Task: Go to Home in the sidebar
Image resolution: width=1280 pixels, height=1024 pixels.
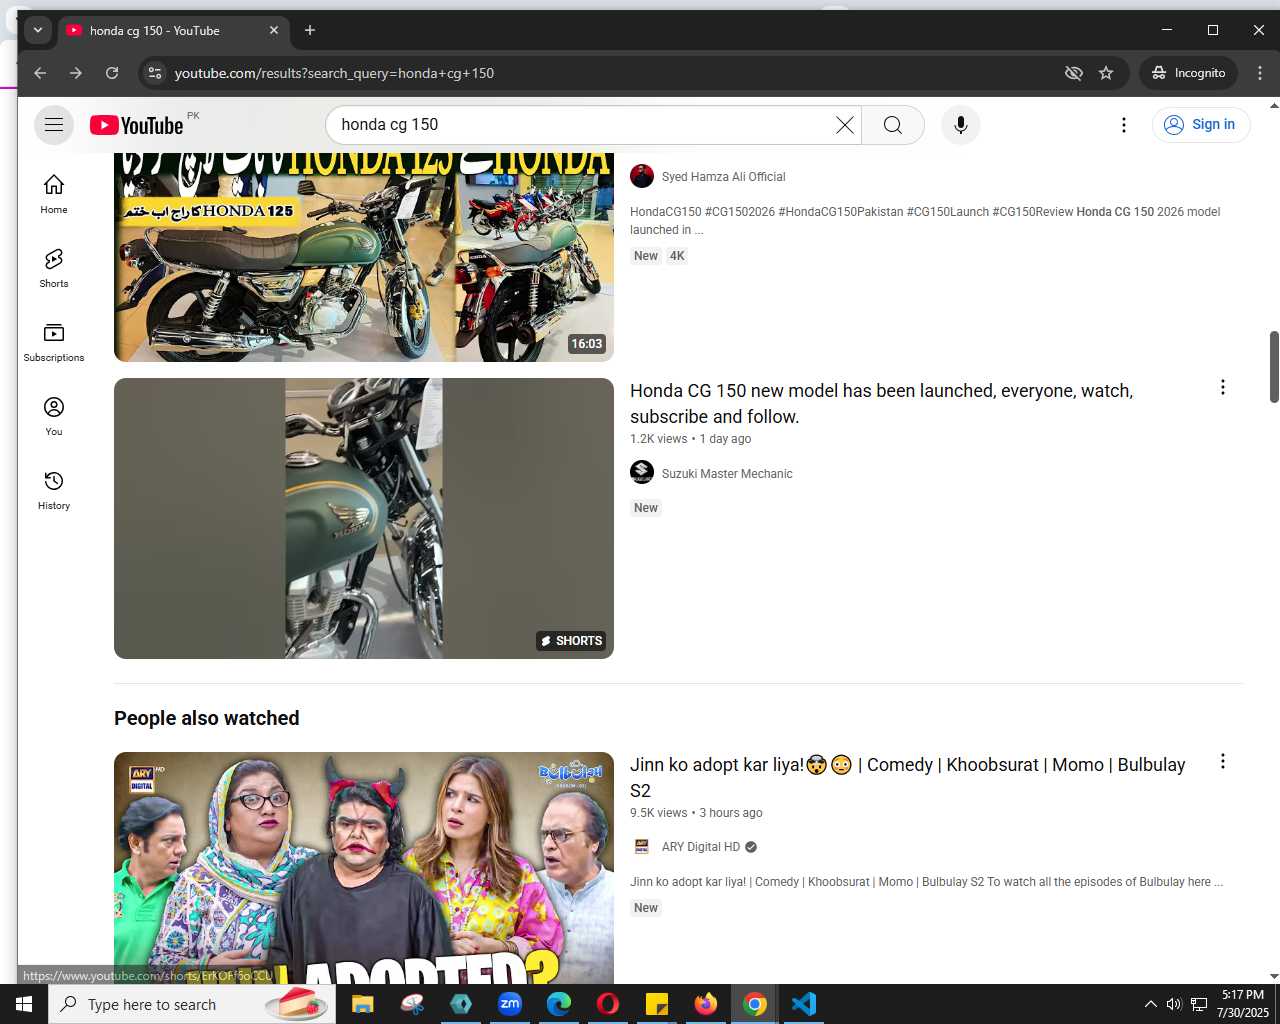Action: (54, 194)
